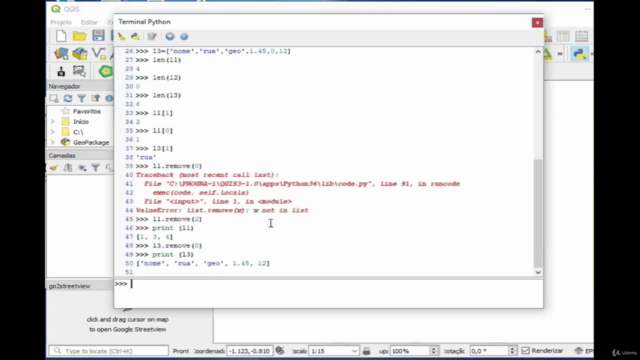
Task: Create a new QGIS project
Action: pos(61,36)
